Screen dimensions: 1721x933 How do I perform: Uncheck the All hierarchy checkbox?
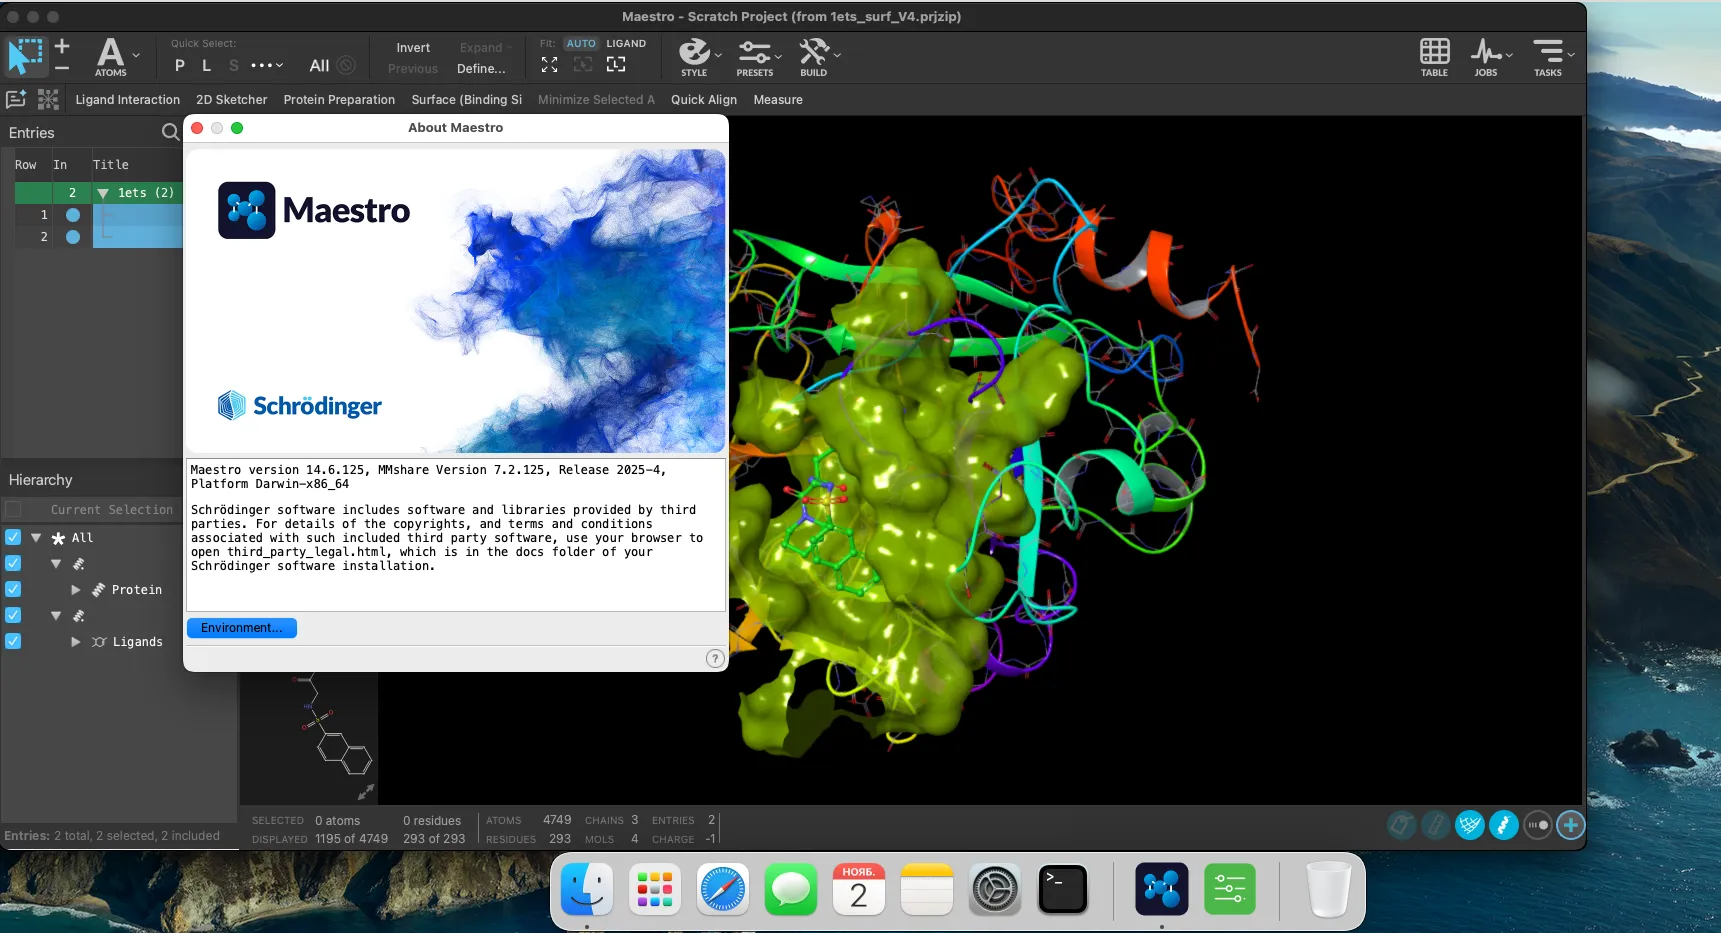pyautogui.click(x=13, y=537)
